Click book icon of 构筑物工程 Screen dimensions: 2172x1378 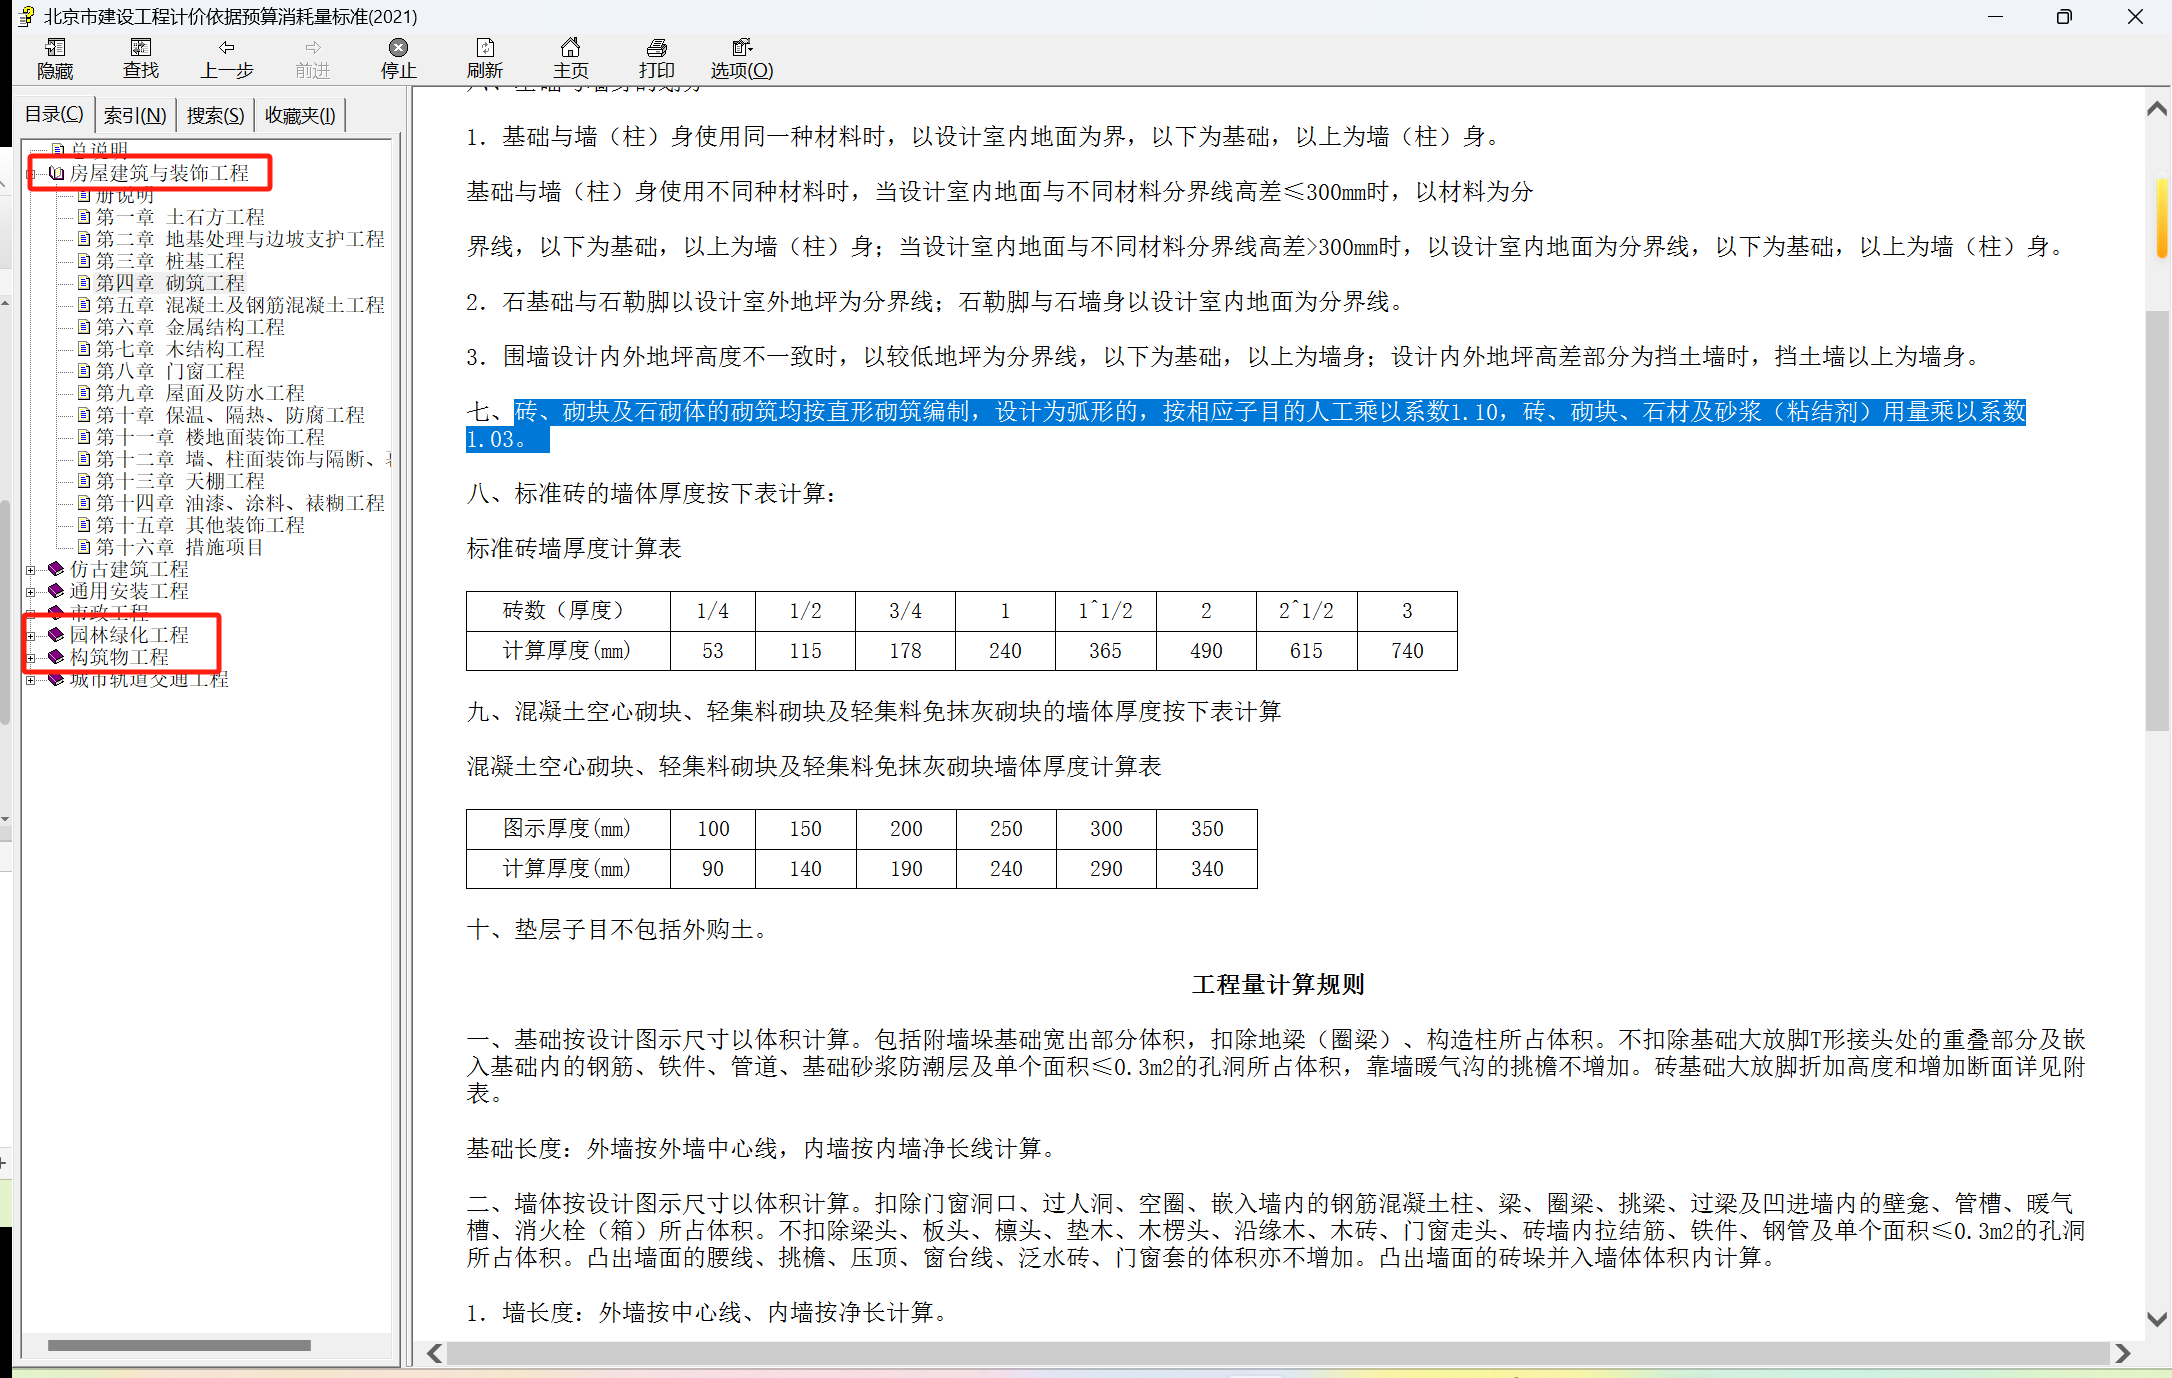tap(56, 657)
